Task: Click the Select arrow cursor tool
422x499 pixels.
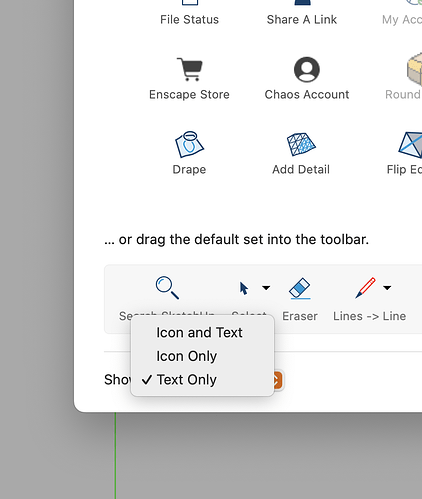Action: (244, 288)
